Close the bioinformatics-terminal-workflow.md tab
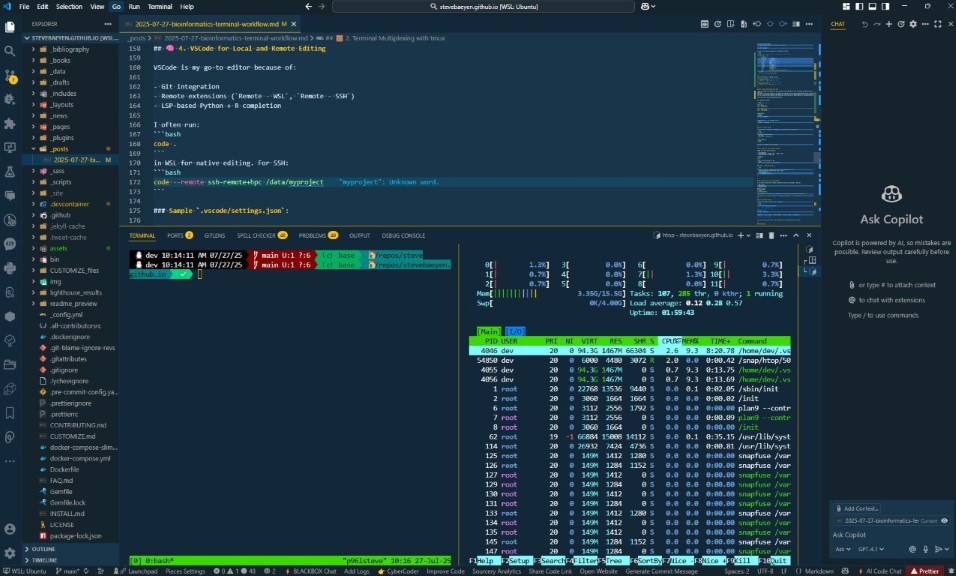 click(x=293, y=24)
